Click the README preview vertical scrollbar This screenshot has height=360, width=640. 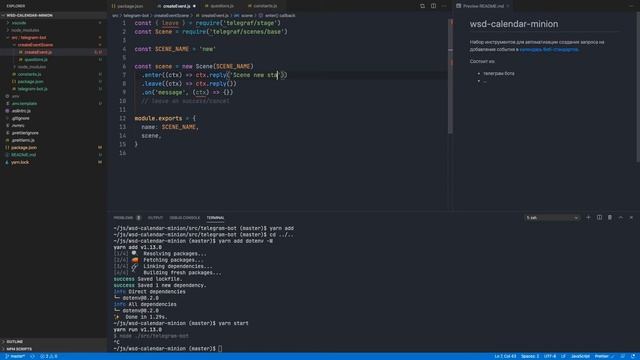tap(638, 87)
